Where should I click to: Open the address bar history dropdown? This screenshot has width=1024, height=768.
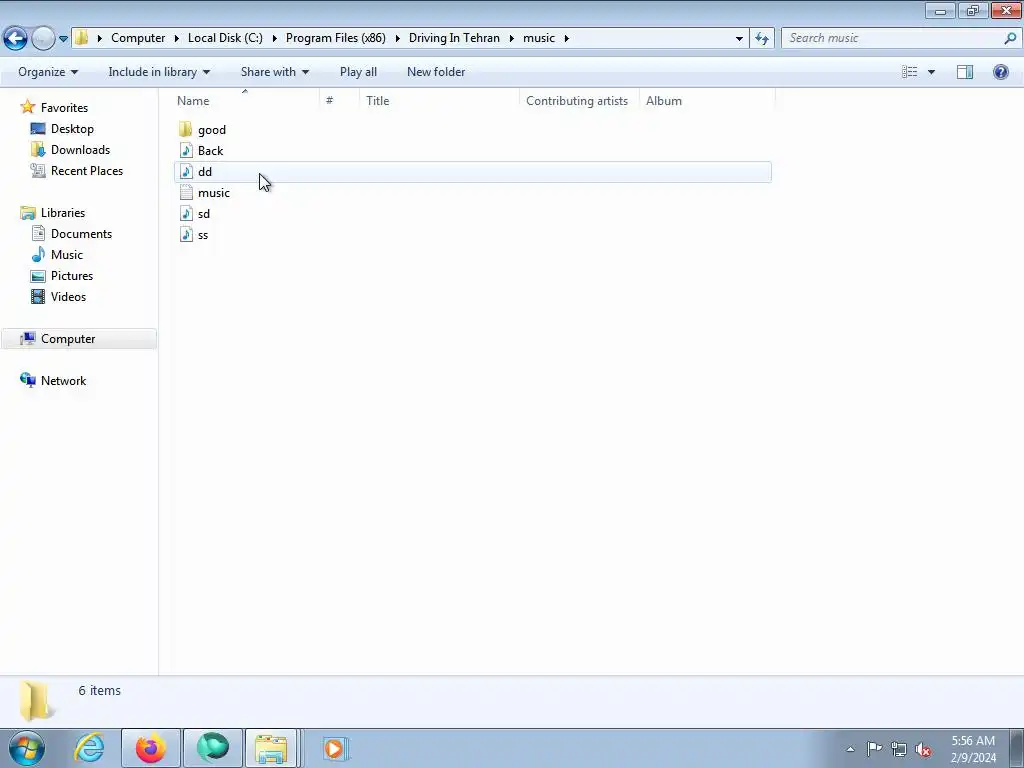click(x=739, y=39)
